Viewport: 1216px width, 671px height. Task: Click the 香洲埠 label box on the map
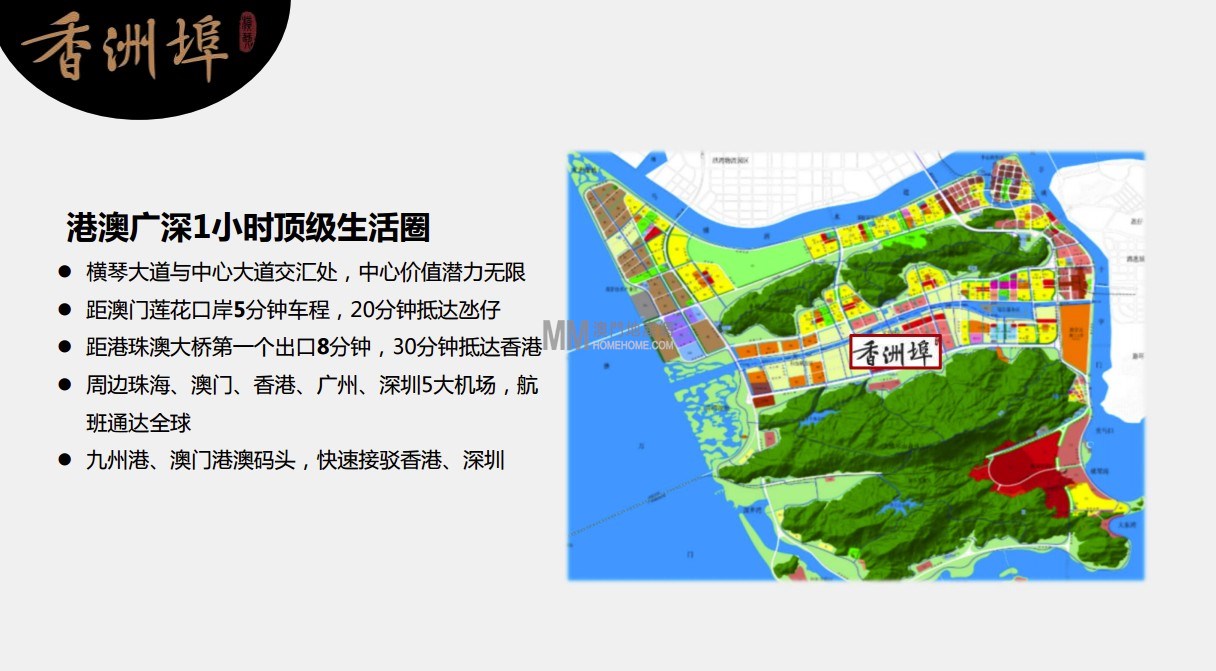click(895, 352)
